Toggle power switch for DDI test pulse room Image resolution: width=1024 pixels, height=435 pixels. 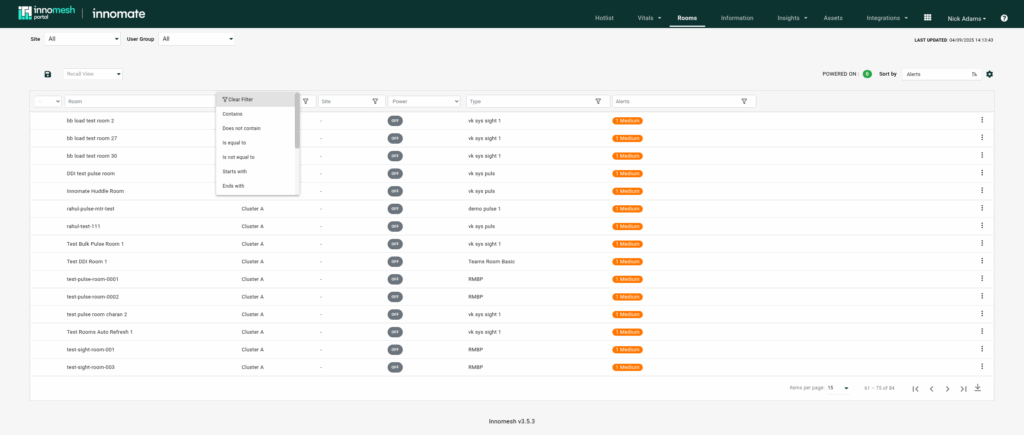[395, 174]
